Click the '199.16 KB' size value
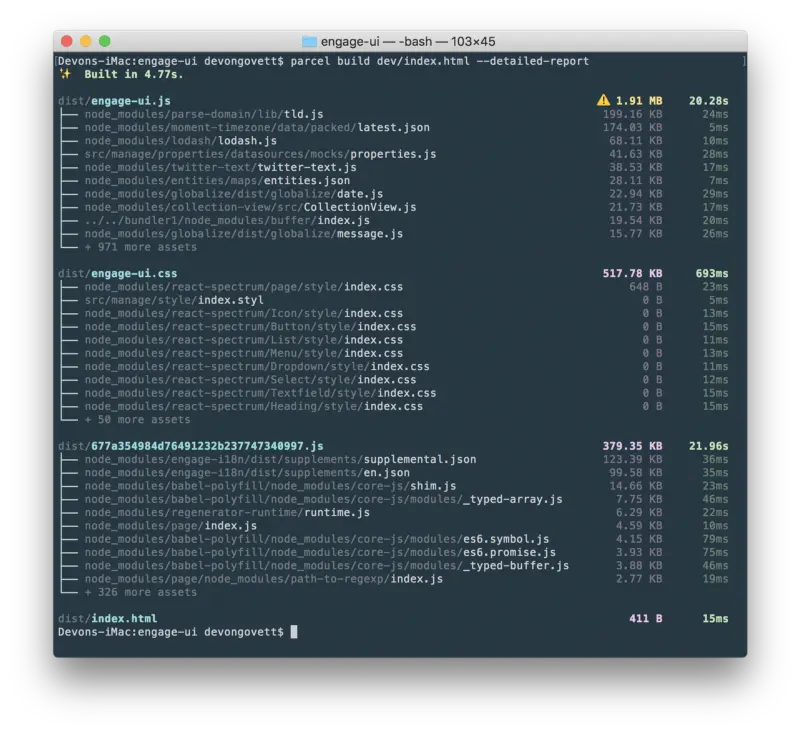 click(633, 114)
